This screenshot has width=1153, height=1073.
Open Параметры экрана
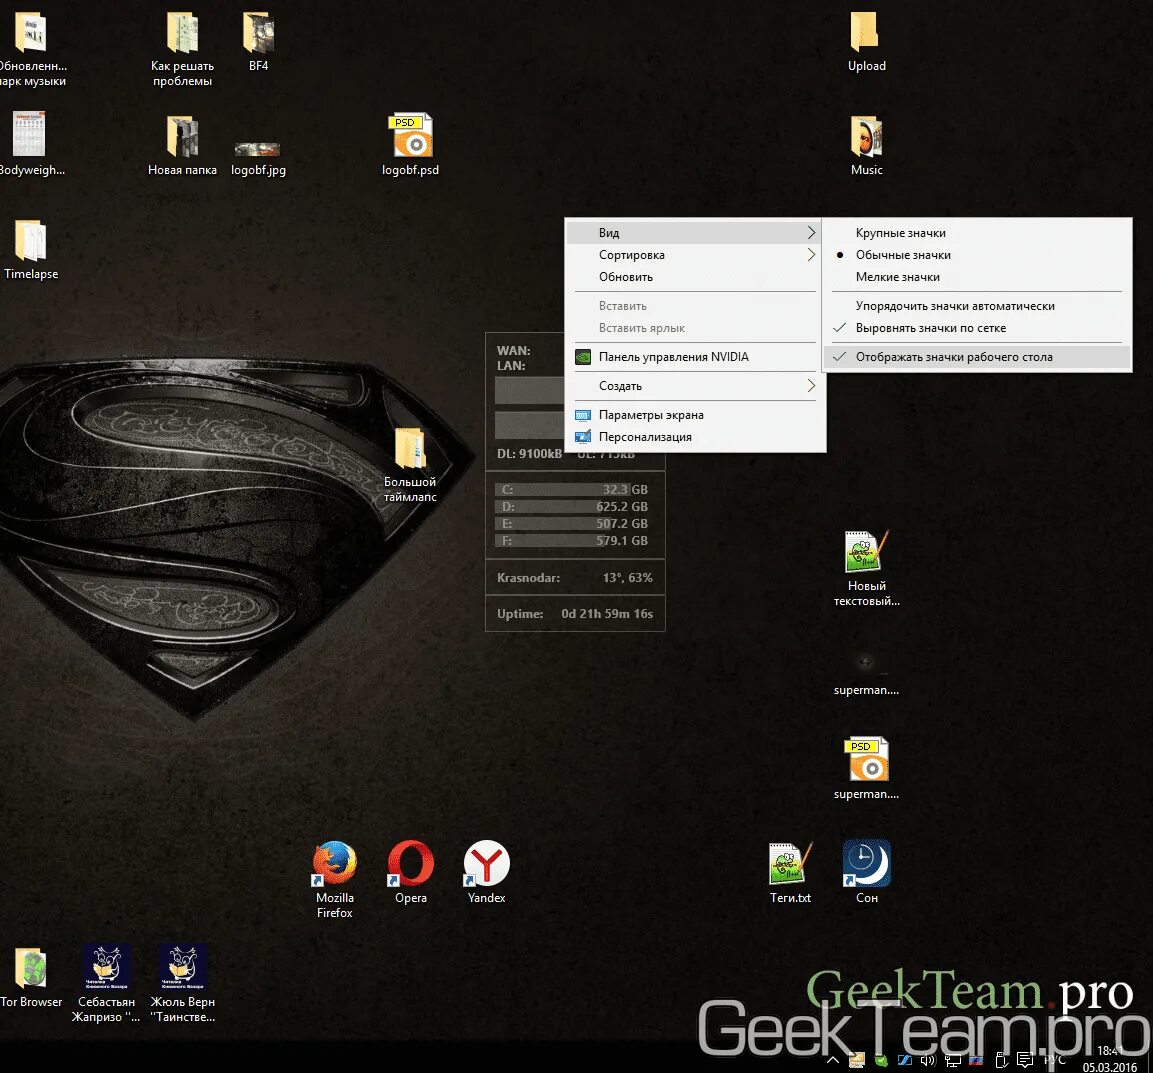point(695,415)
